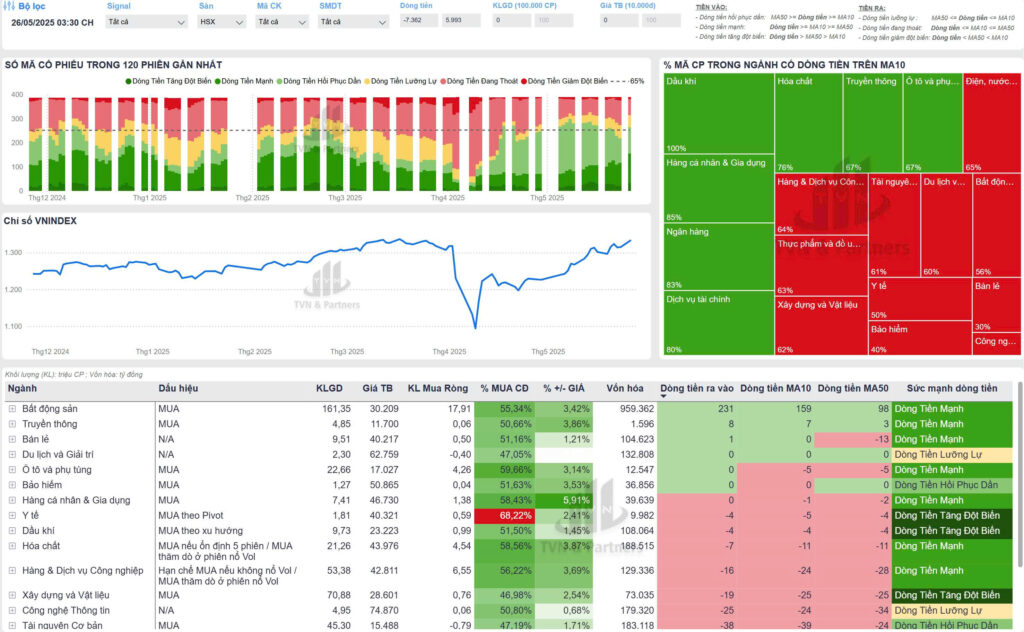The height and width of the screenshot is (632, 1024).
Task: Expand the Bất động sản row
Action: pos(12,409)
